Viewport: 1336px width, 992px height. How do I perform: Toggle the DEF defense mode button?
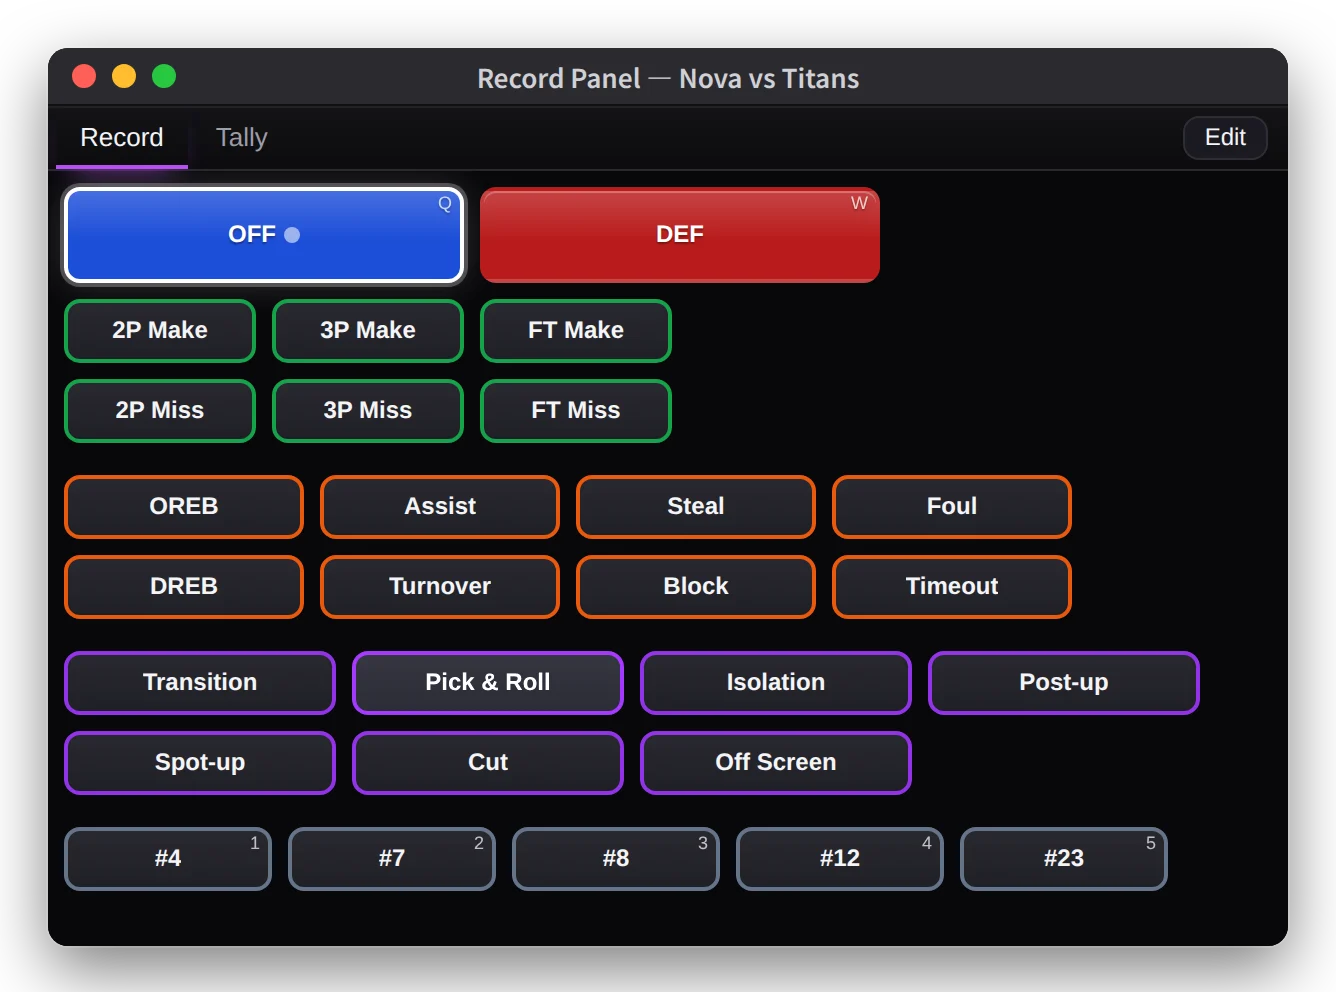pyautogui.click(x=680, y=235)
